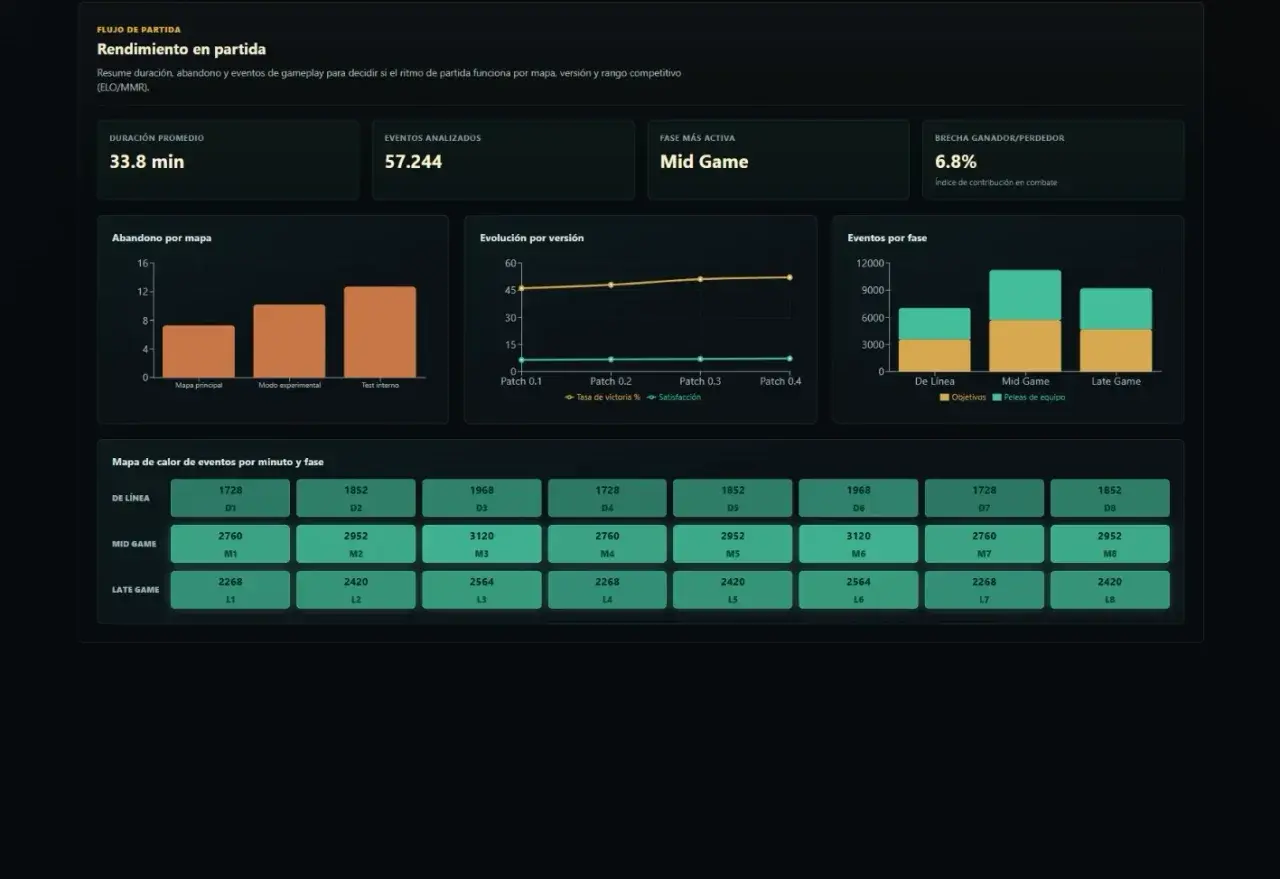
Task: Click the Mapa principal bar
Action: click(199, 351)
